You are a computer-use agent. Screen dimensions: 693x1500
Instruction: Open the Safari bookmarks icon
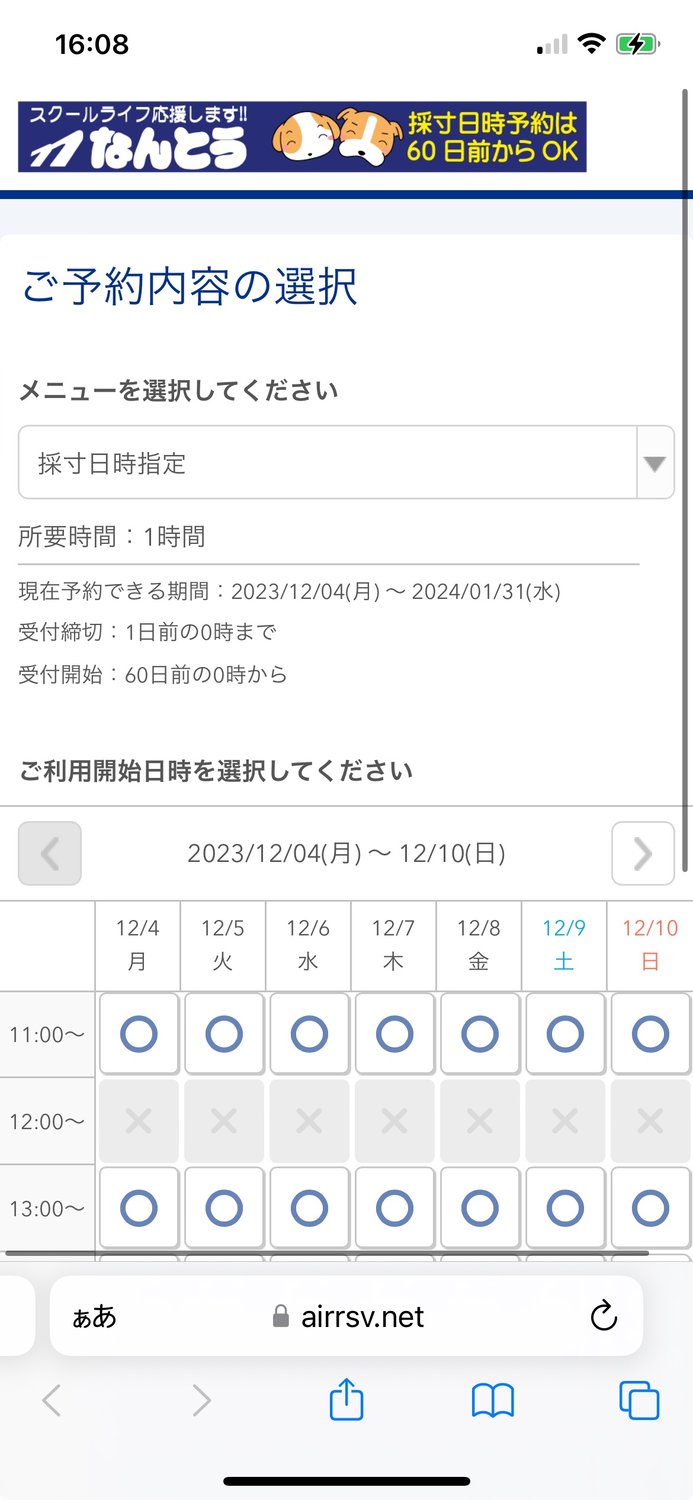pyautogui.click(x=491, y=1401)
